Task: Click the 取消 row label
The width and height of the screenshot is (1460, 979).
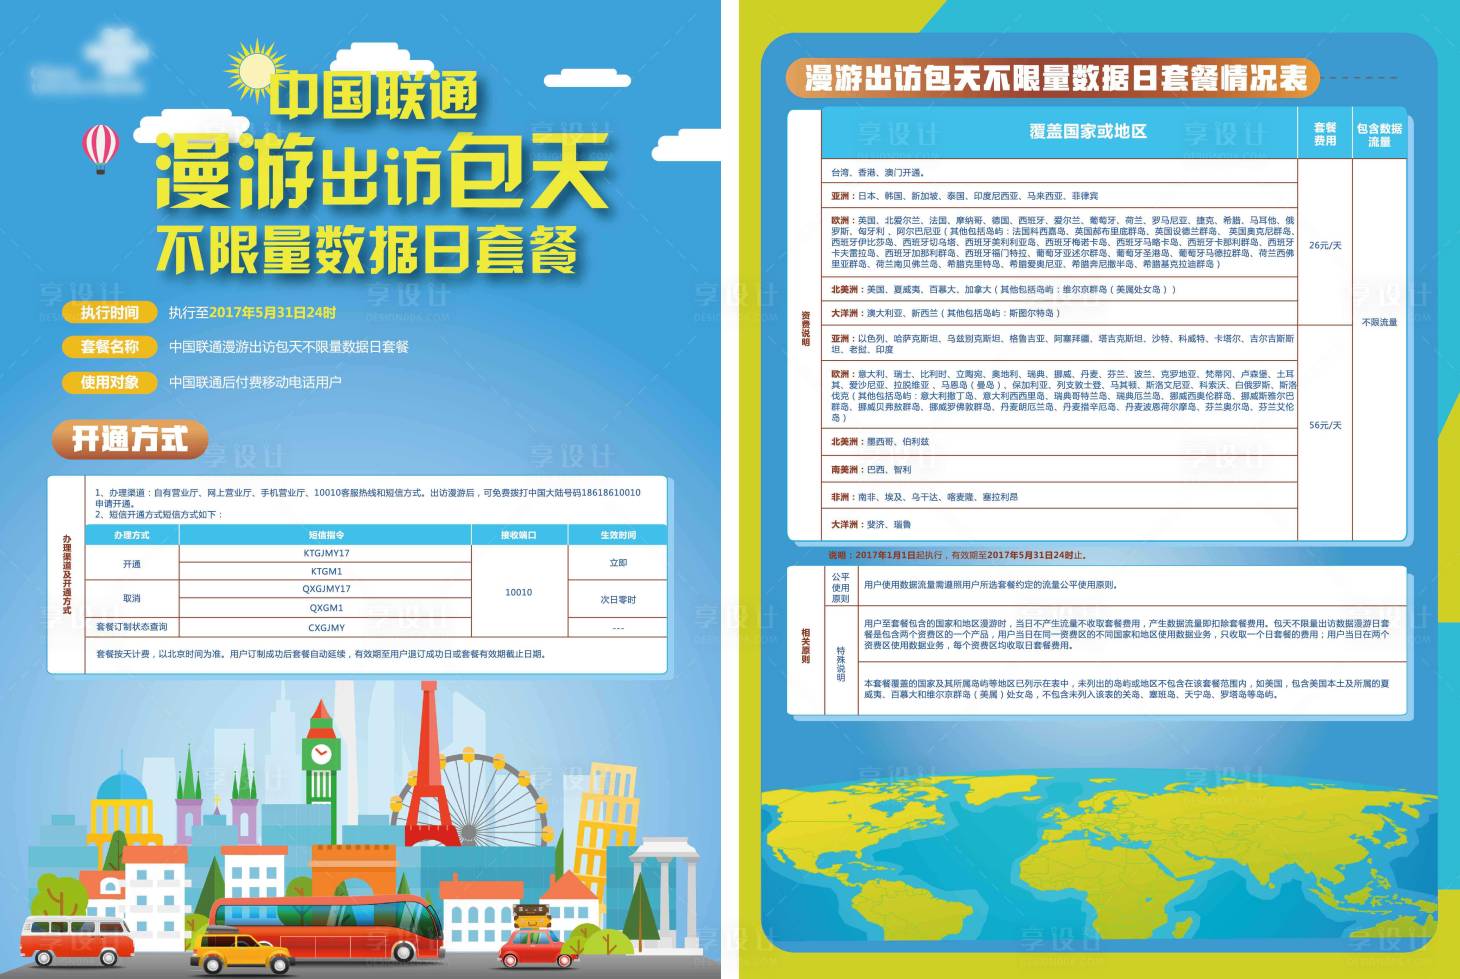Action: point(132,598)
